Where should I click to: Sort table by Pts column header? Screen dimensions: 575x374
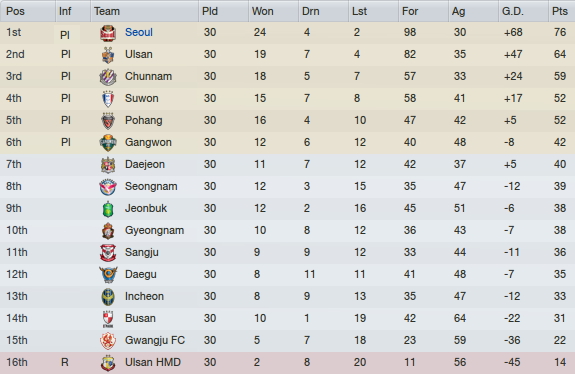[562, 11]
